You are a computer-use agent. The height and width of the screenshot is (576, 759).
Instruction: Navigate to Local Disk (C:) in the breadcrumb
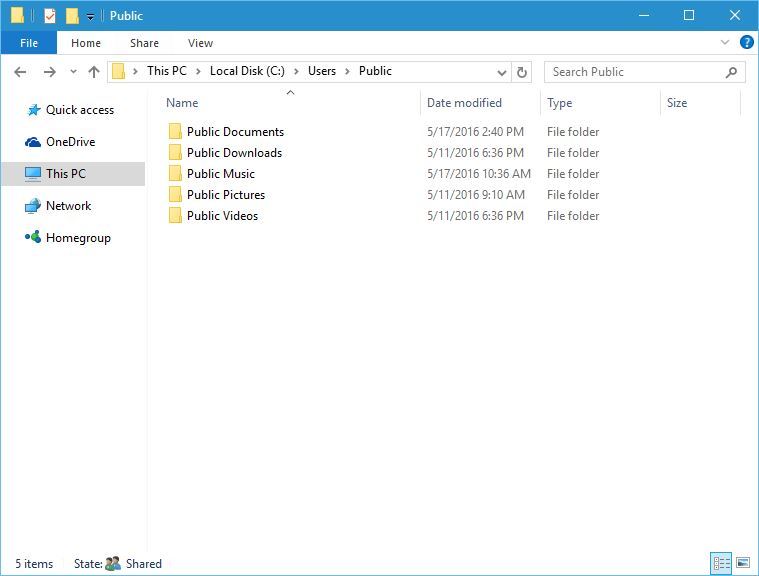247,71
